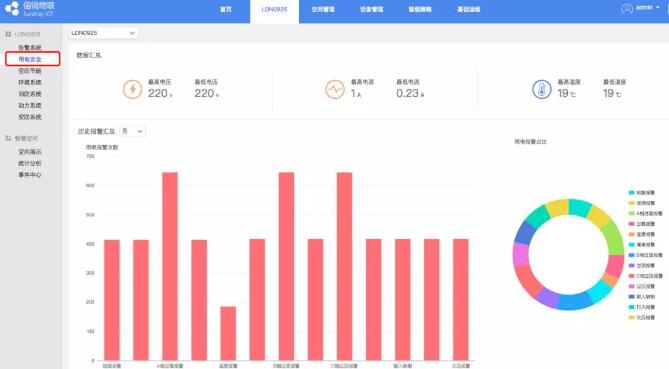The height and width of the screenshot is (369, 669).
Task: Open 事件中心 in the sidebar
Action: tap(30, 174)
